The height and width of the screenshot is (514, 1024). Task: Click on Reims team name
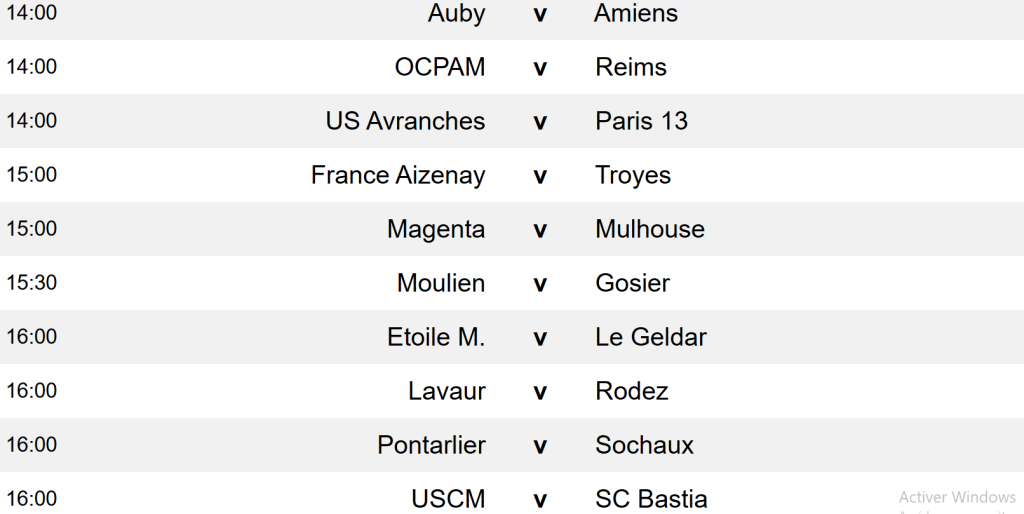click(x=631, y=68)
